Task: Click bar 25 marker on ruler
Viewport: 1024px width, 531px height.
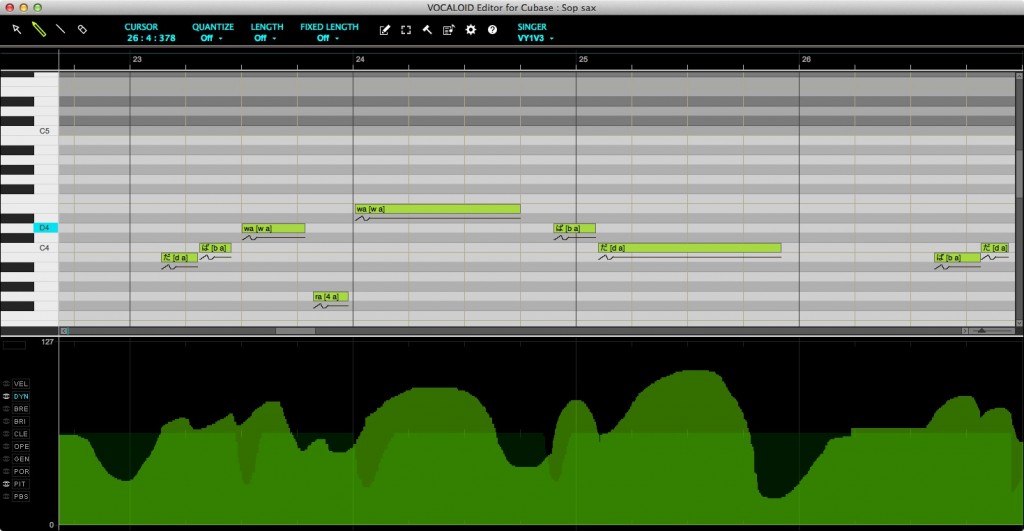Action: coord(583,59)
